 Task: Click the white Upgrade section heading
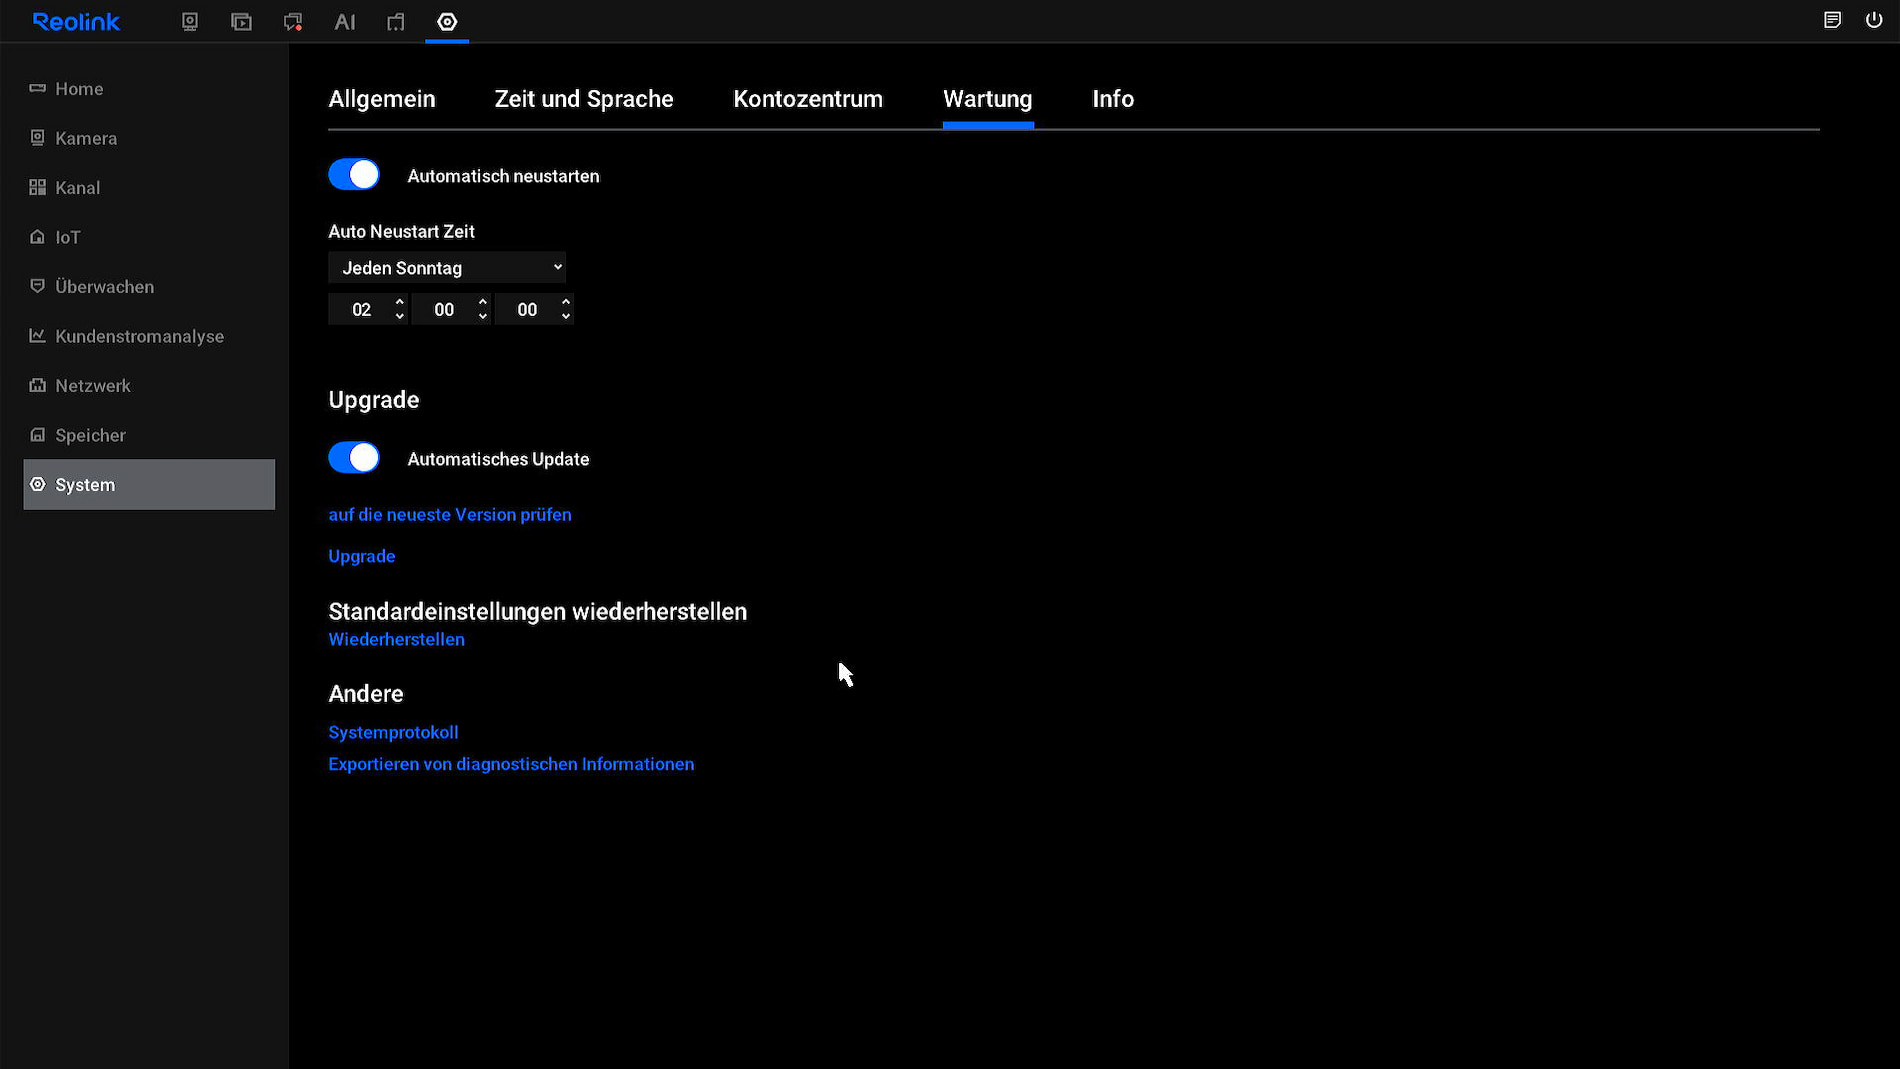(374, 400)
